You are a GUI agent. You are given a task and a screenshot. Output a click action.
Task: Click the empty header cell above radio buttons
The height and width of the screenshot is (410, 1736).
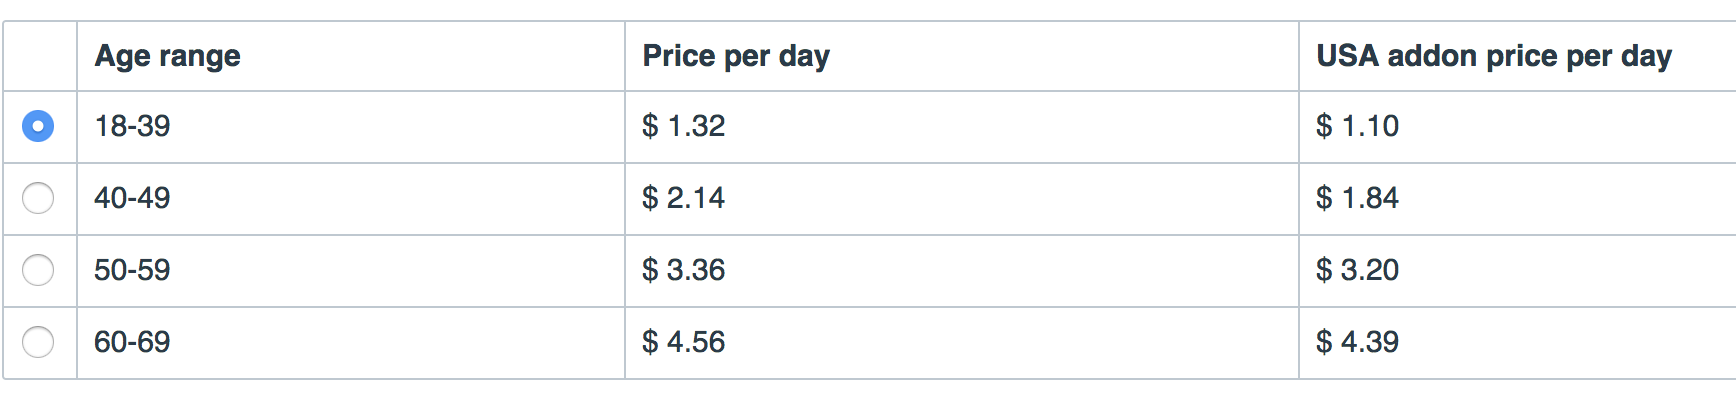40,56
